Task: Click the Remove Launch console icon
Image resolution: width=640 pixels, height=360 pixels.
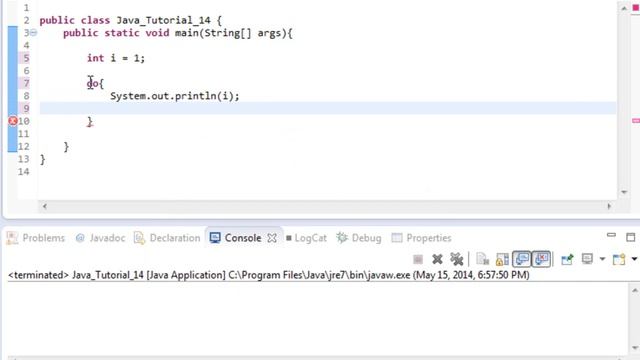Action: click(x=437, y=259)
